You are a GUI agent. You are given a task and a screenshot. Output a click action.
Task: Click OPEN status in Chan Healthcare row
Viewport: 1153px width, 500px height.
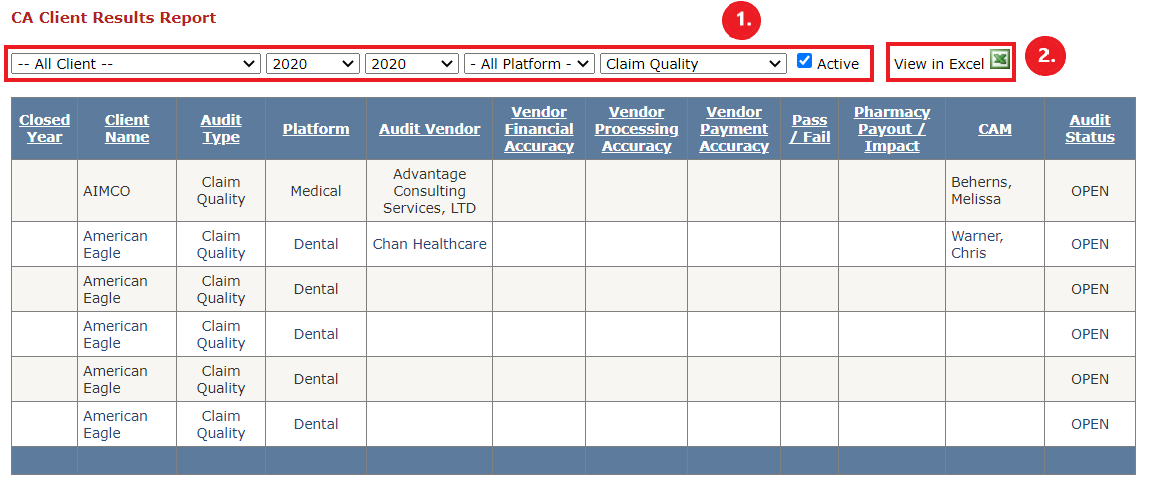tap(1090, 244)
